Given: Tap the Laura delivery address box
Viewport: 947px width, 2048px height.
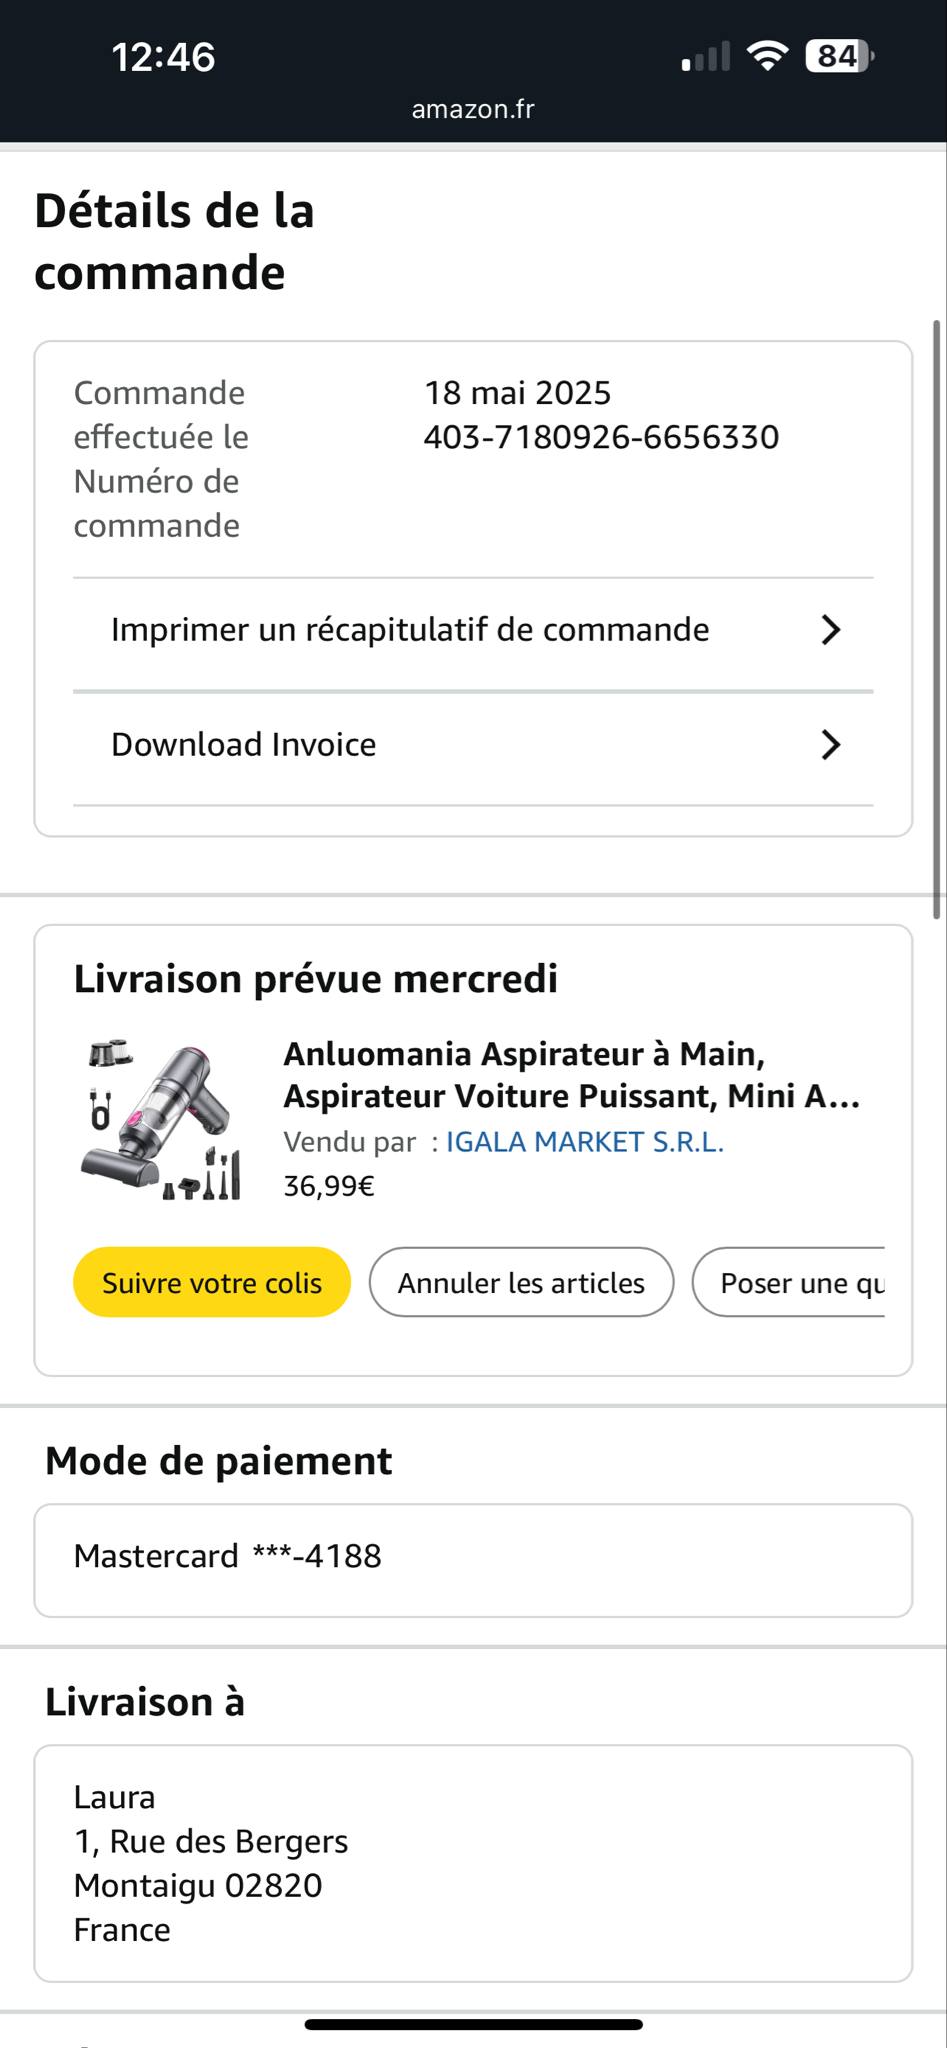Looking at the screenshot, I should 473,1863.
